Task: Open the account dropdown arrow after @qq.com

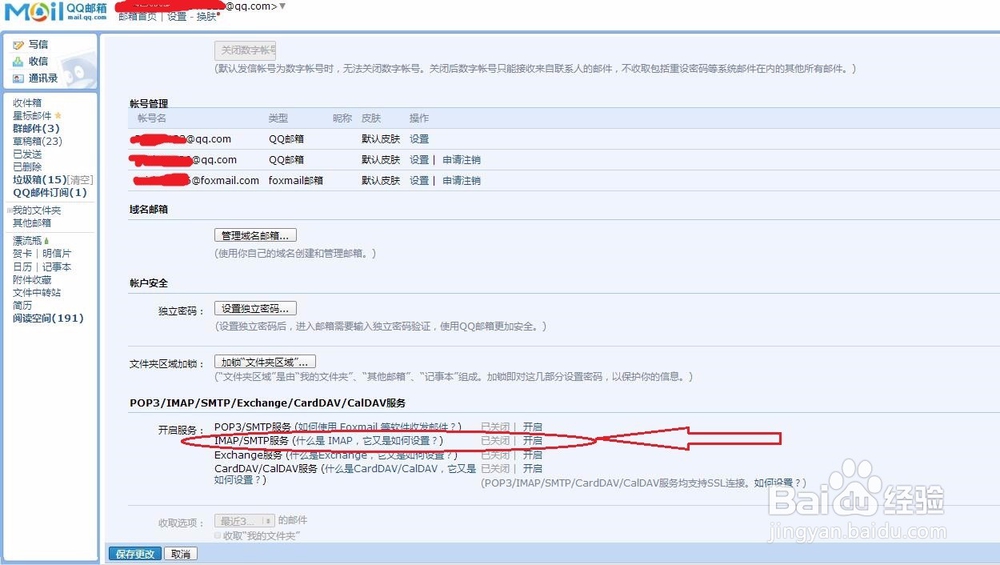Action: 283,6
